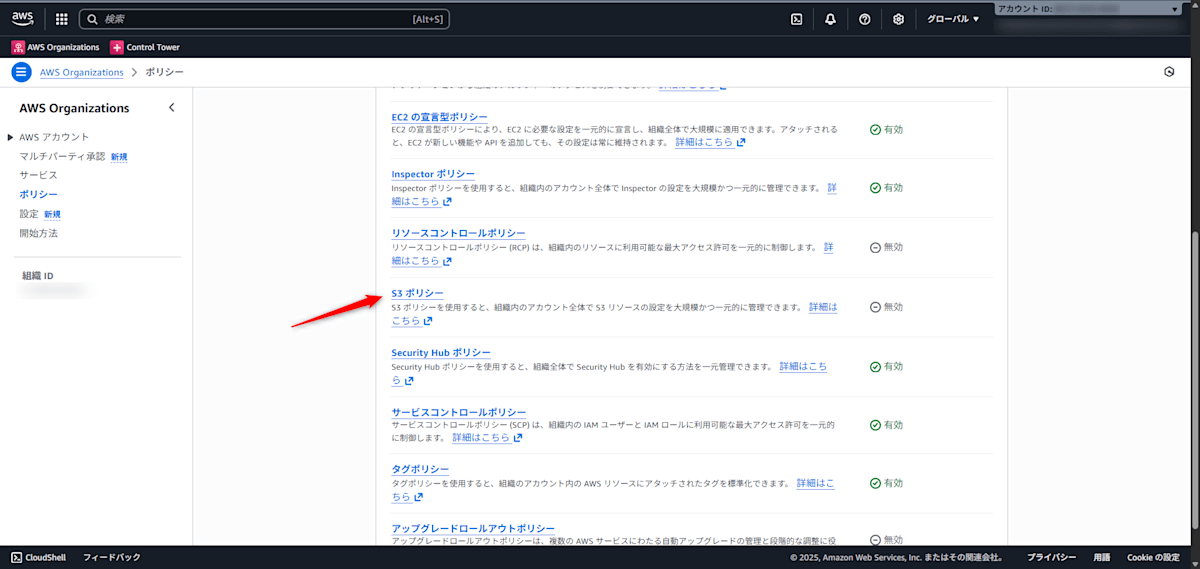Open the notifications bell icon
Image resolution: width=1200 pixels, height=569 pixels.
[x=831, y=19]
